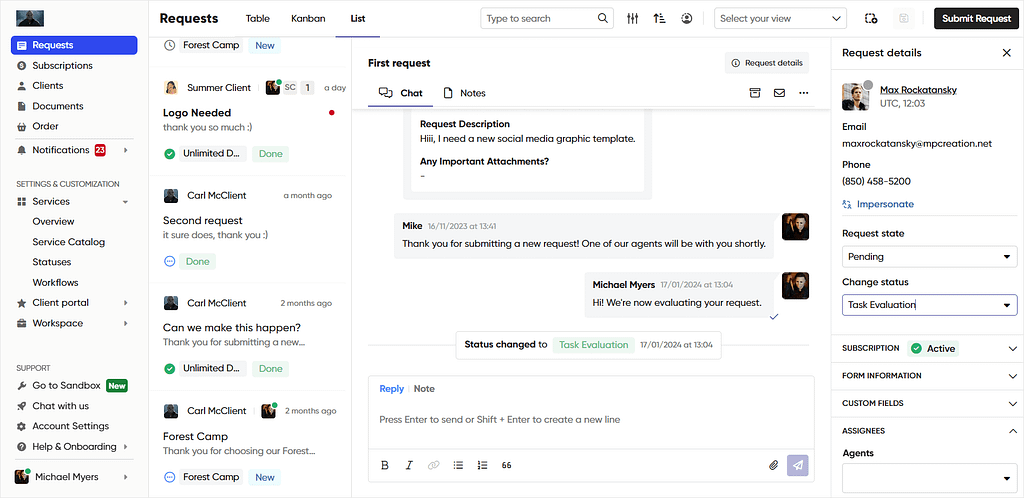The width and height of the screenshot is (1024, 498).
Task: Open the three-dot more options menu
Action: pyautogui.click(x=804, y=93)
